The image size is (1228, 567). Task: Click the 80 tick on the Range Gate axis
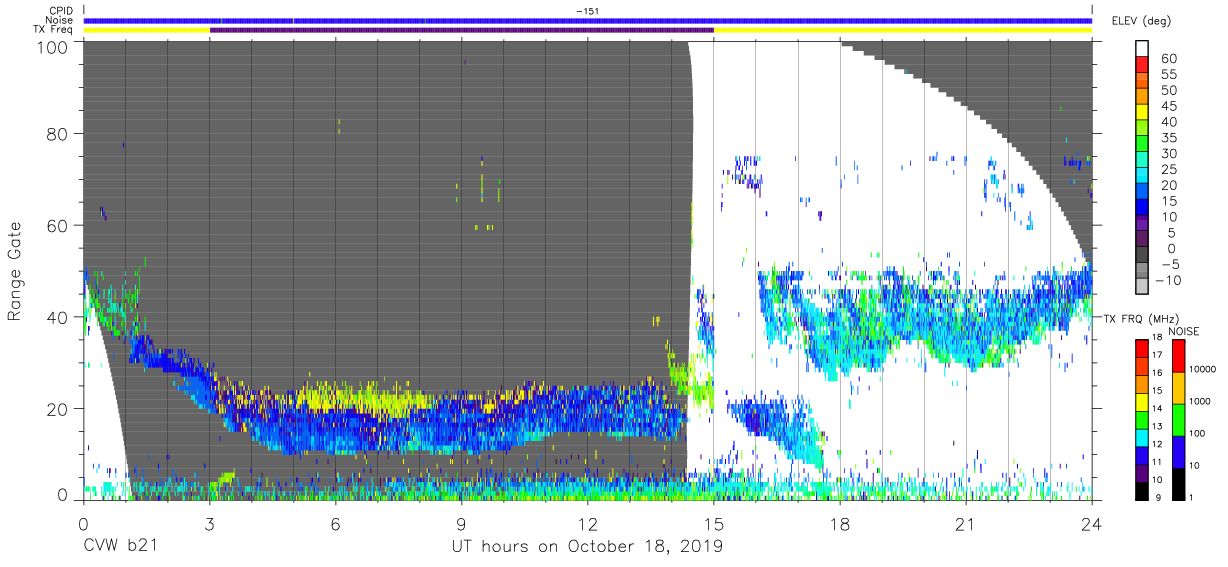[59, 133]
